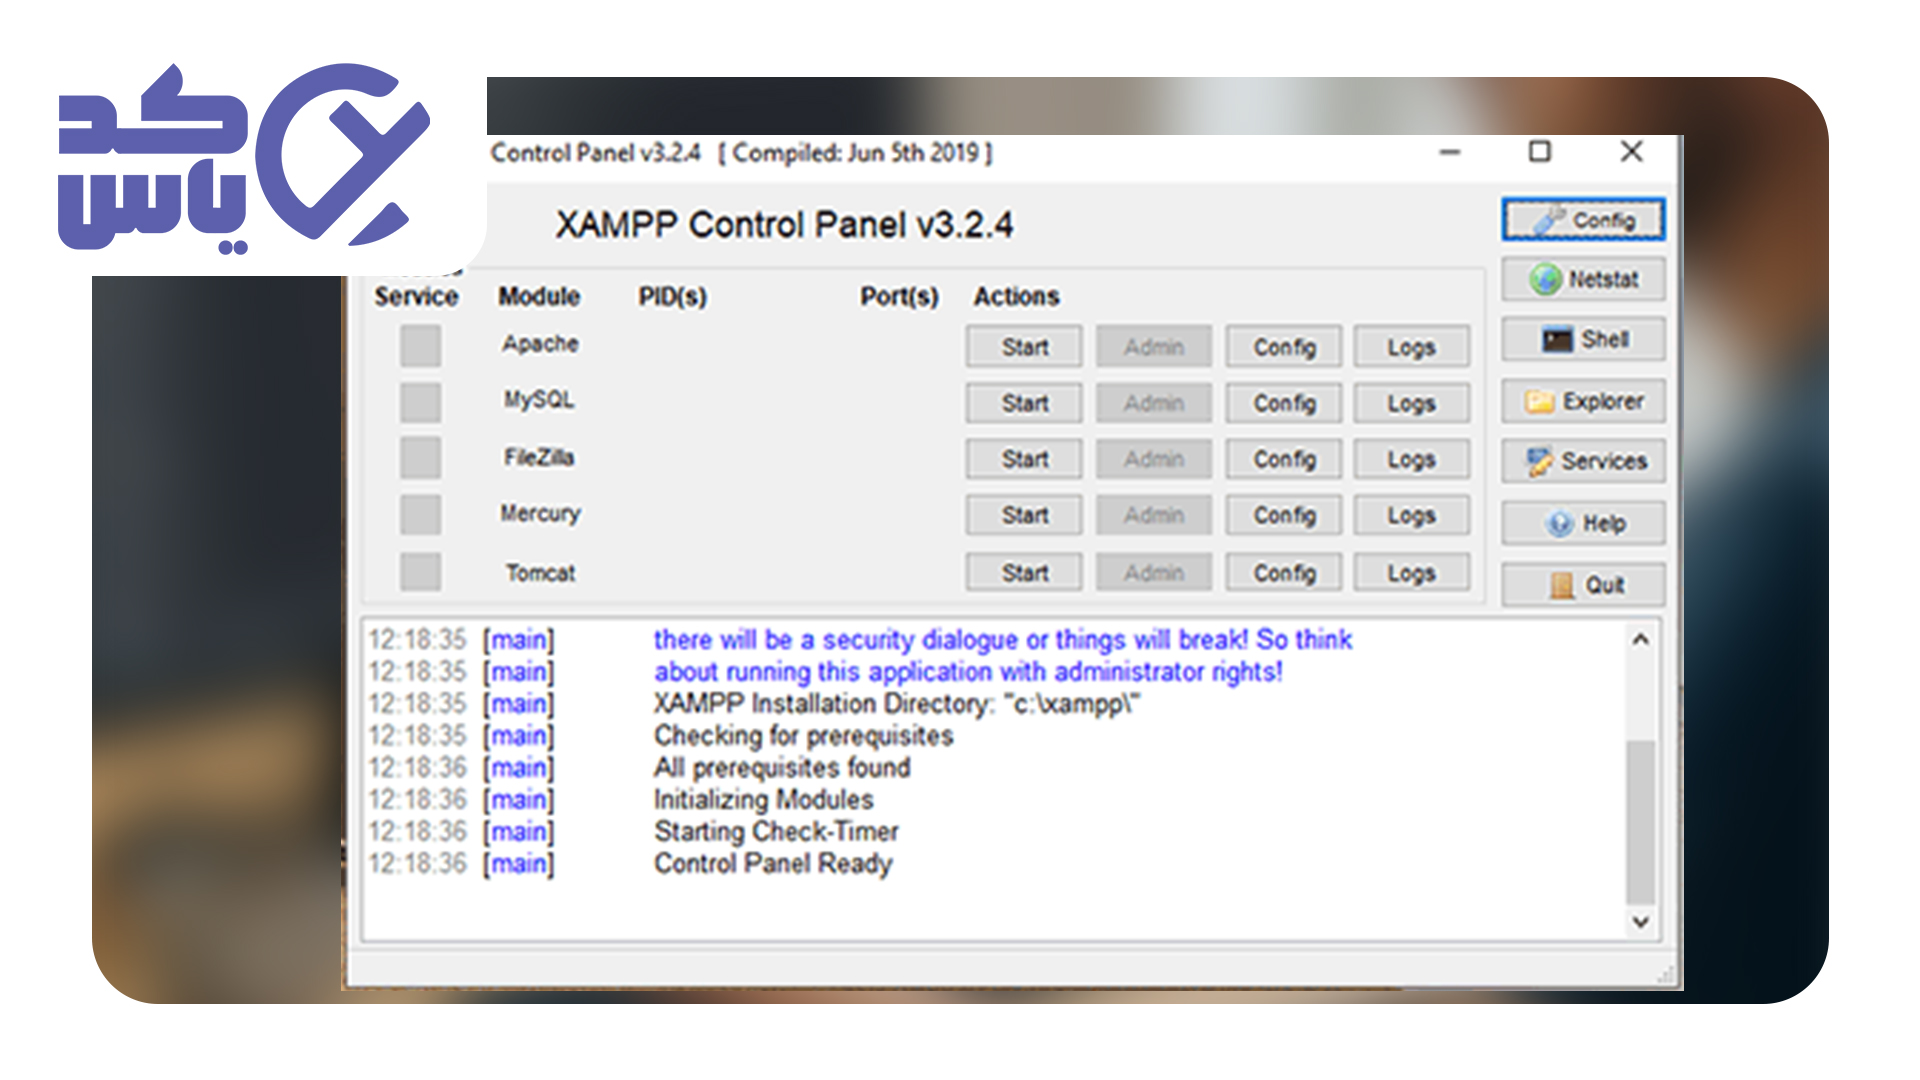
Task: Select the Tomcat module name
Action: click(x=540, y=573)
